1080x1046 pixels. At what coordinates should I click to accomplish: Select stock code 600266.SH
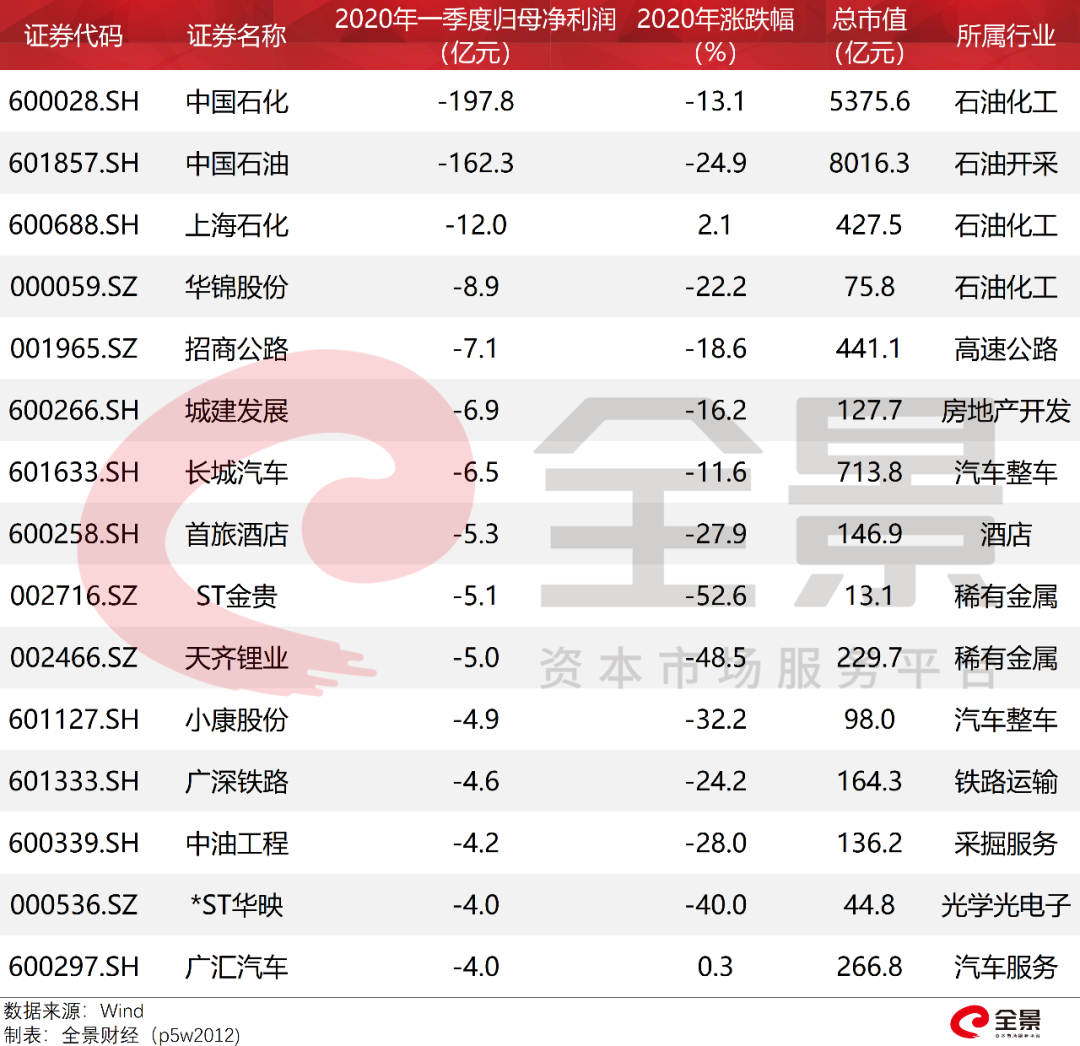[74, 410]
